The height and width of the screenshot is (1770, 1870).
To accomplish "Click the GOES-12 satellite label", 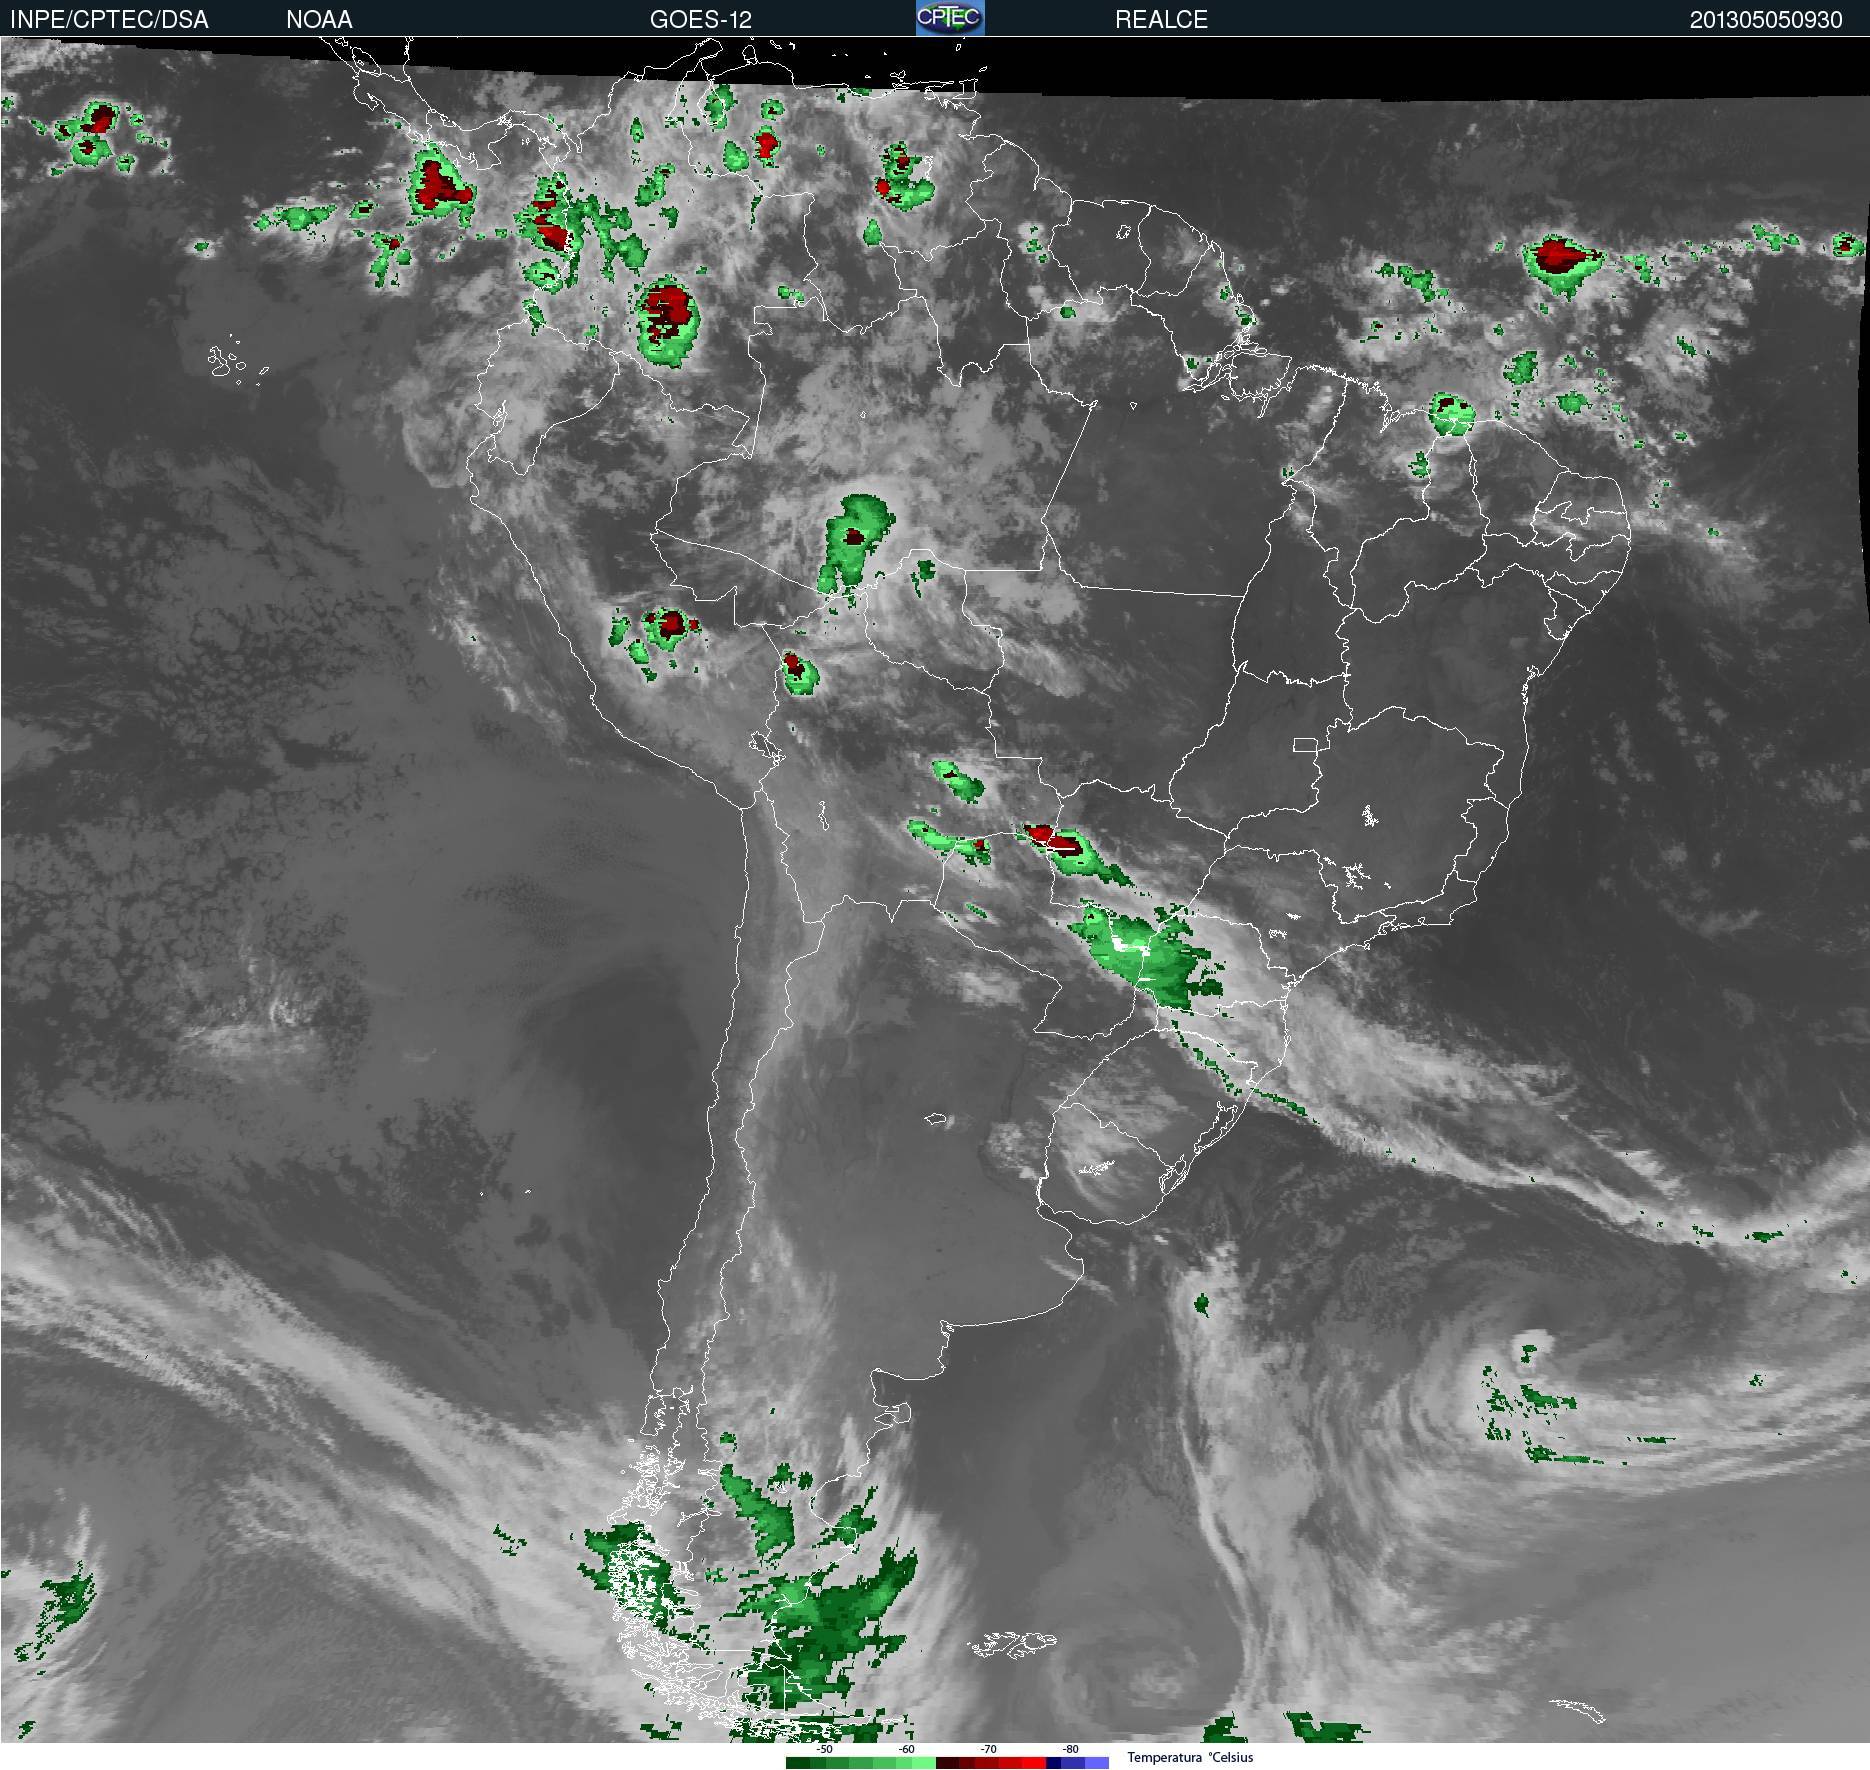I will coord(700,20).
